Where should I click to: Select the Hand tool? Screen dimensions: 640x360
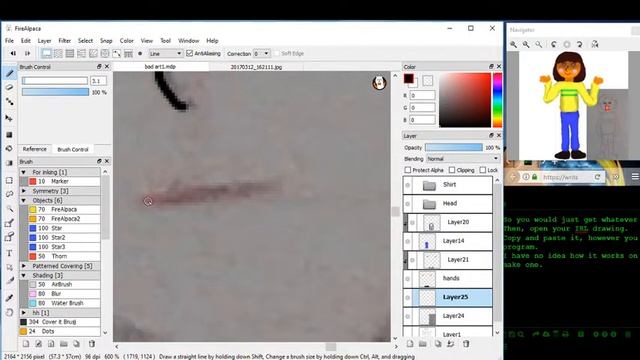[x=9, y=313]
